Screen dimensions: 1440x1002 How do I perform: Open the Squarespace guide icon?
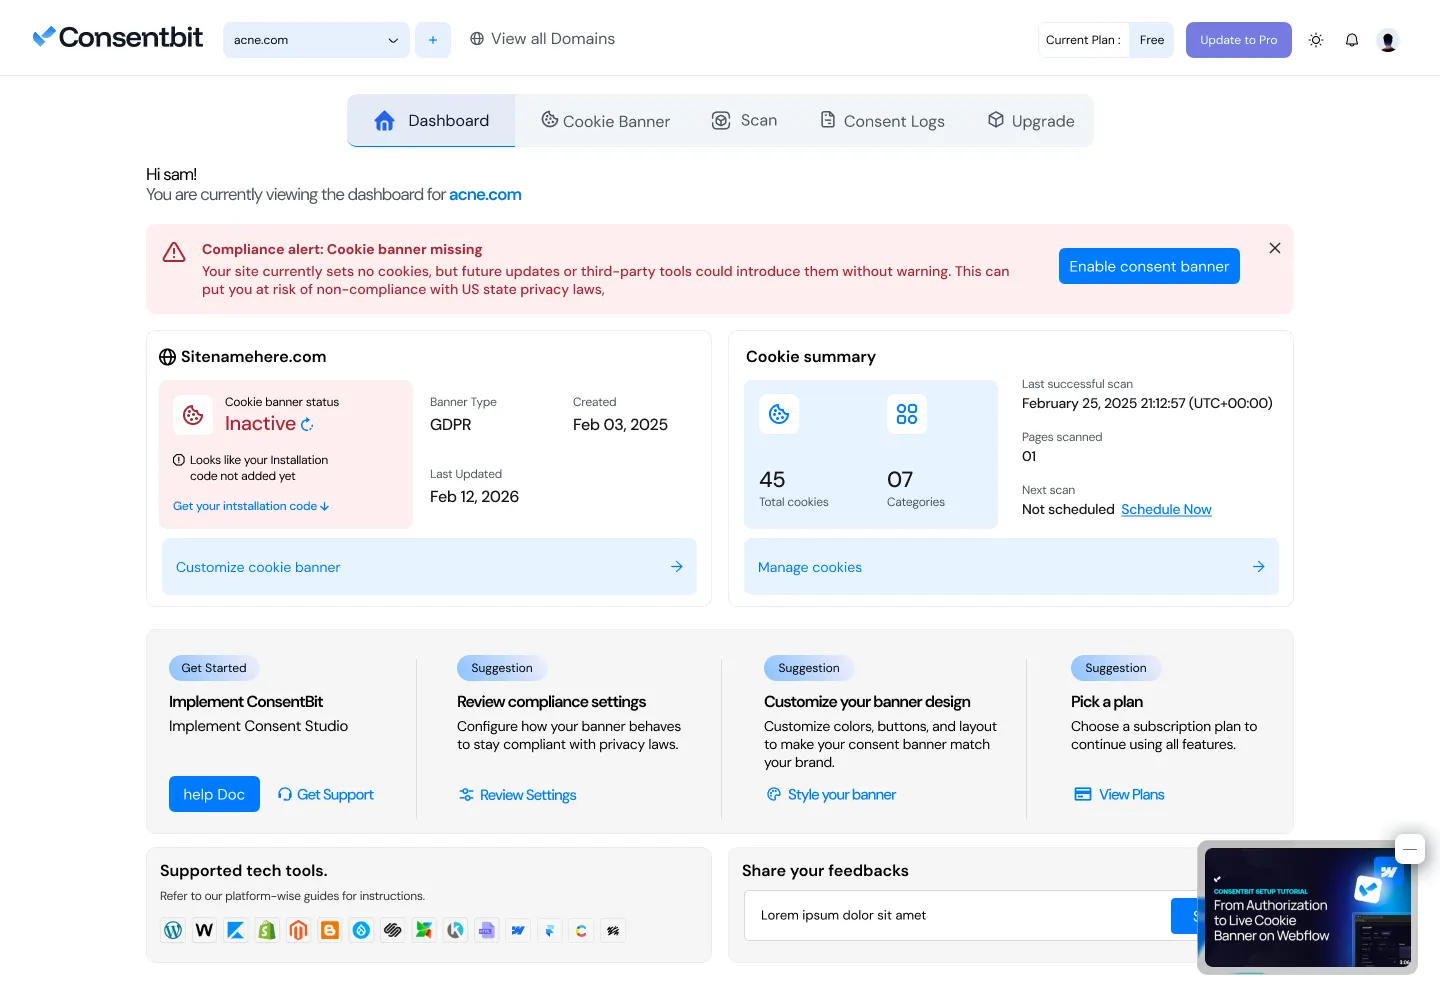[x=393, y=930]
